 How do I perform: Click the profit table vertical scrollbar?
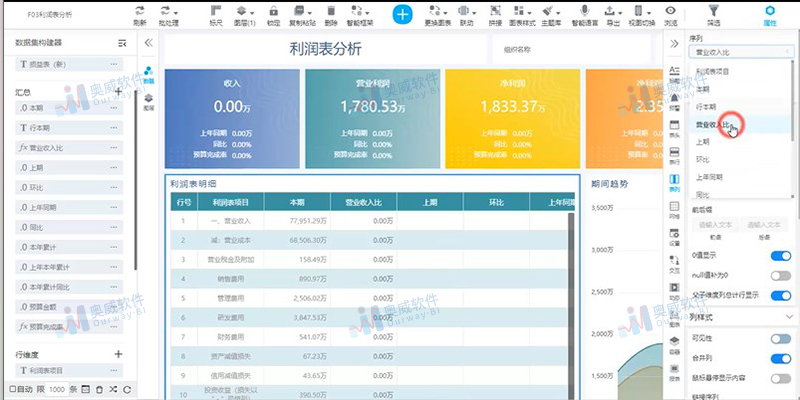pyautogui.click(x=571, y=306)
